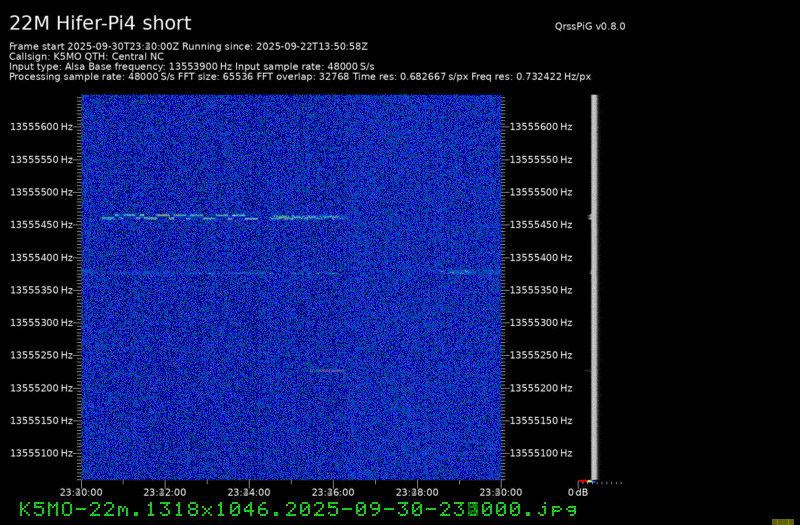Click the QrssPiG v0.8.0 version text
This screenshot has height=525, width=800.
pyautogui.click(x=590, y=27)
